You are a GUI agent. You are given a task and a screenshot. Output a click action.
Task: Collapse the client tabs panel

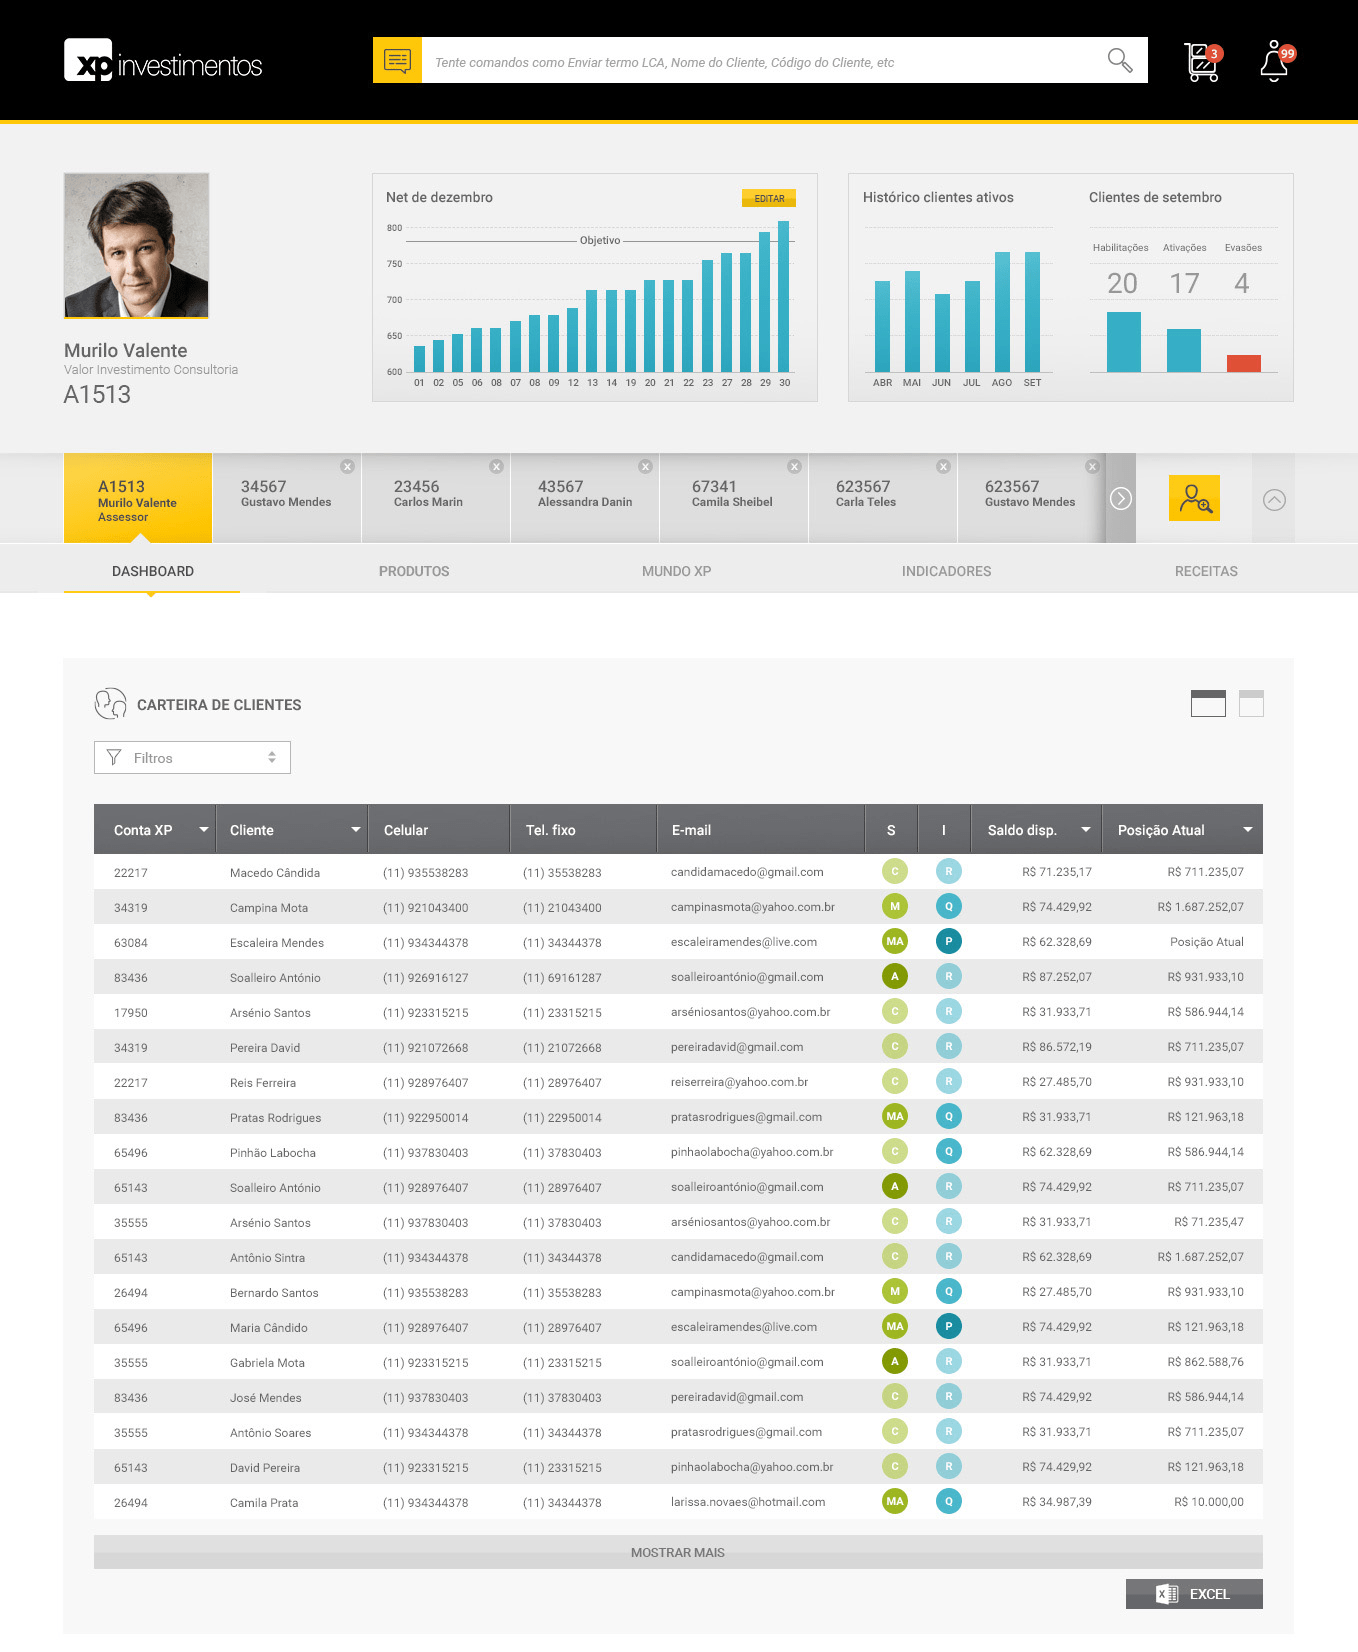click(1274, 500)
